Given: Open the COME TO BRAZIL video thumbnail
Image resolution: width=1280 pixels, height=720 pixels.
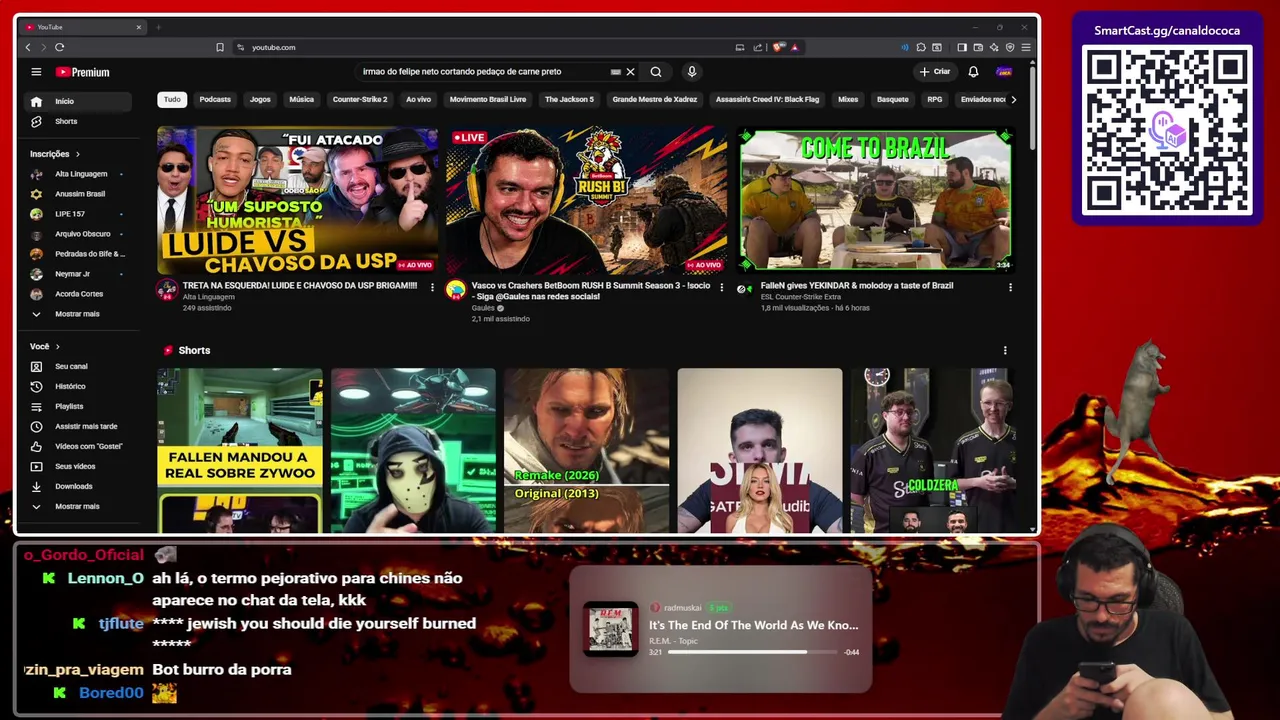Looking at the screenshot, I should (875, 199).
